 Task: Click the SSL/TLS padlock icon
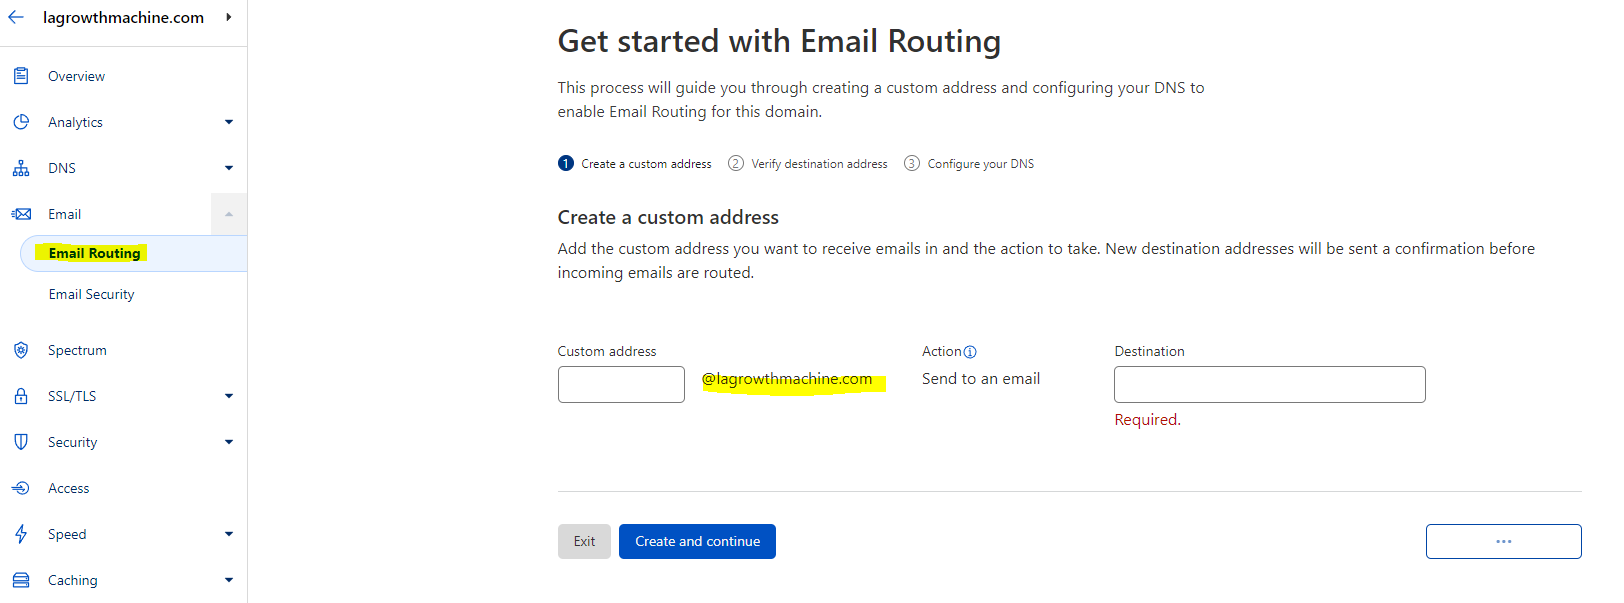point(21,396)
